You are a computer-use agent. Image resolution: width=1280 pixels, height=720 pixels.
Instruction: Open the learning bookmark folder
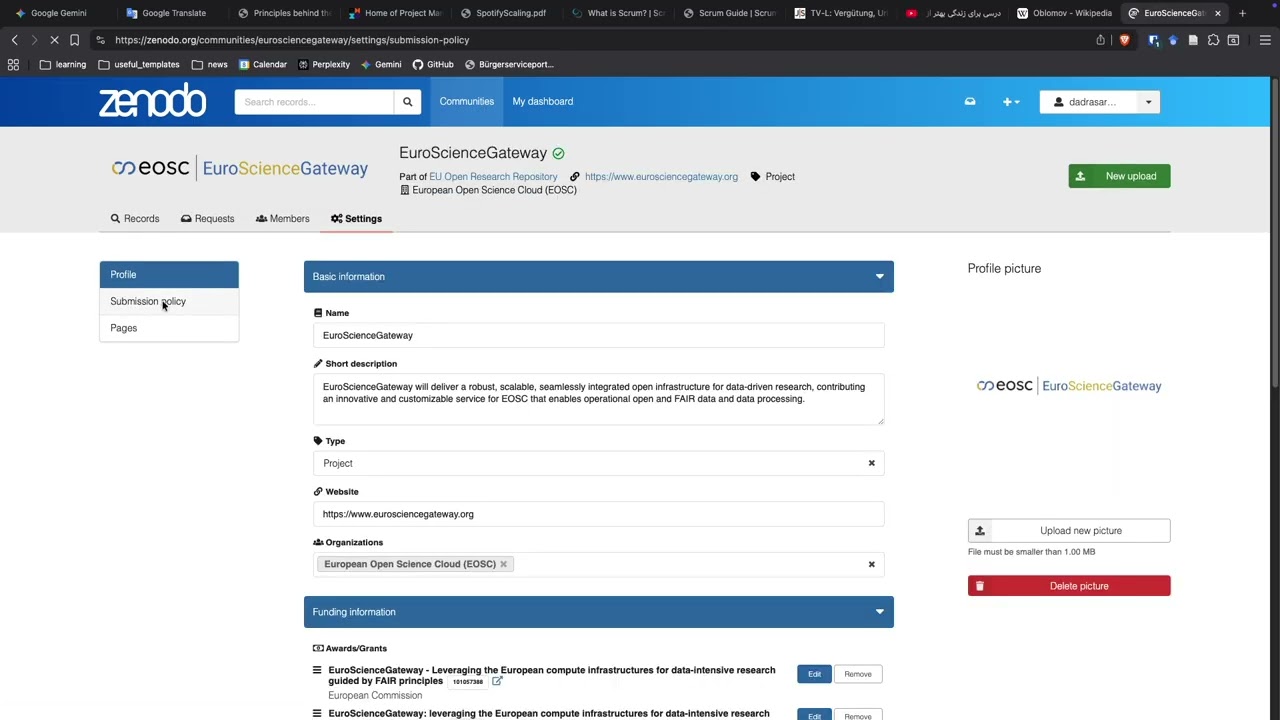coord(63,64)
